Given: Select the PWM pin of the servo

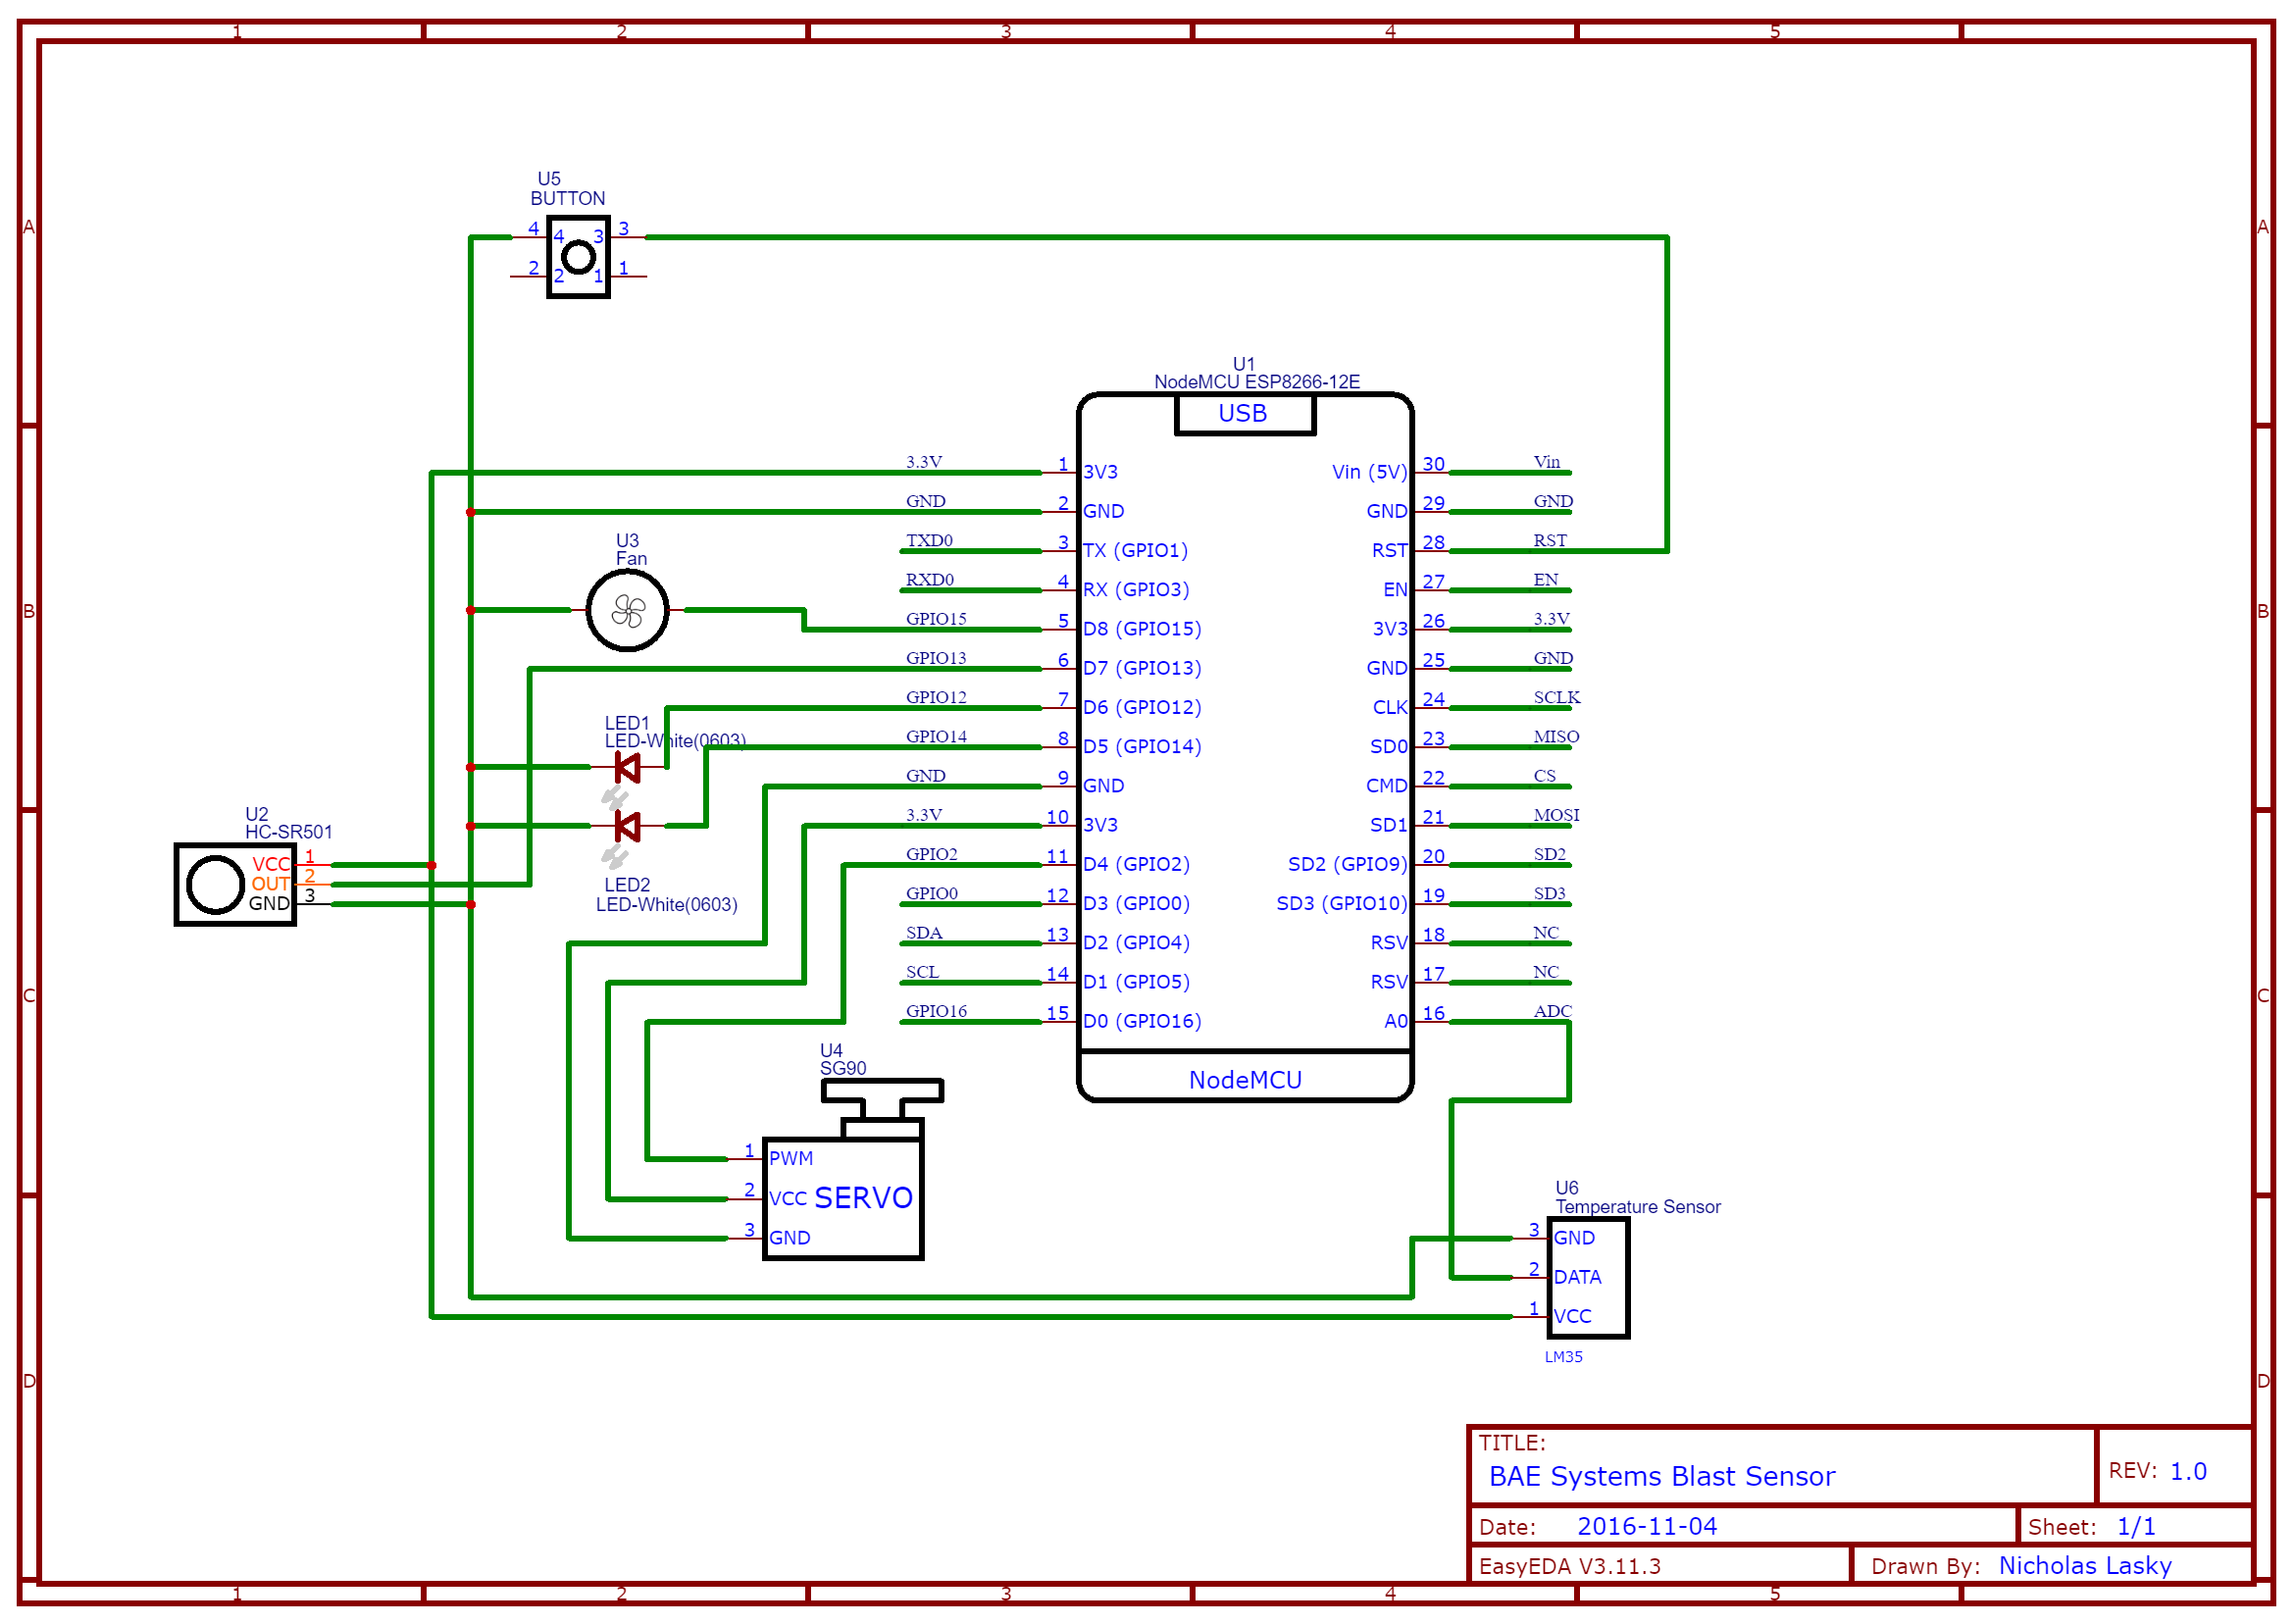Looking at the screenshot, I should [790, 1158].
